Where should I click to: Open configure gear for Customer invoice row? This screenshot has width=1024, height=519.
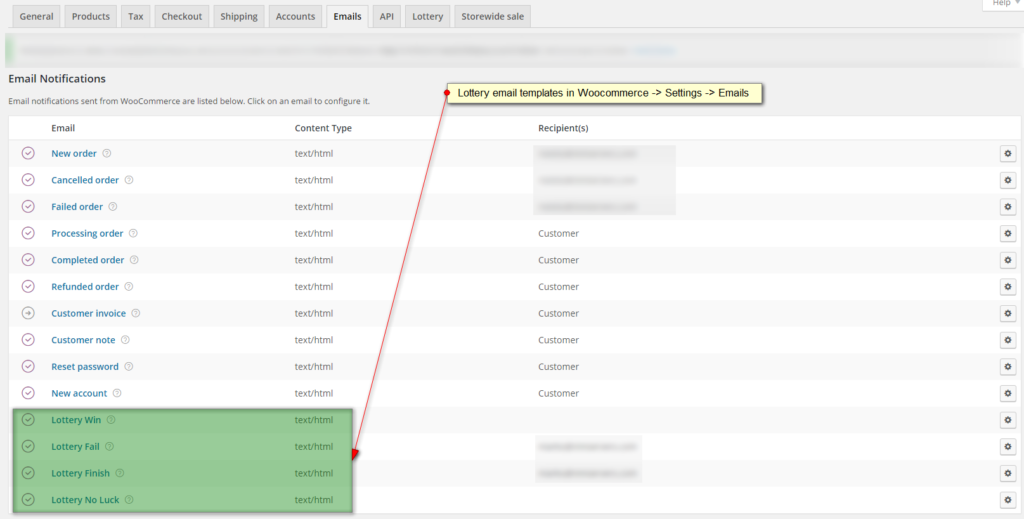click(1008, 313)
